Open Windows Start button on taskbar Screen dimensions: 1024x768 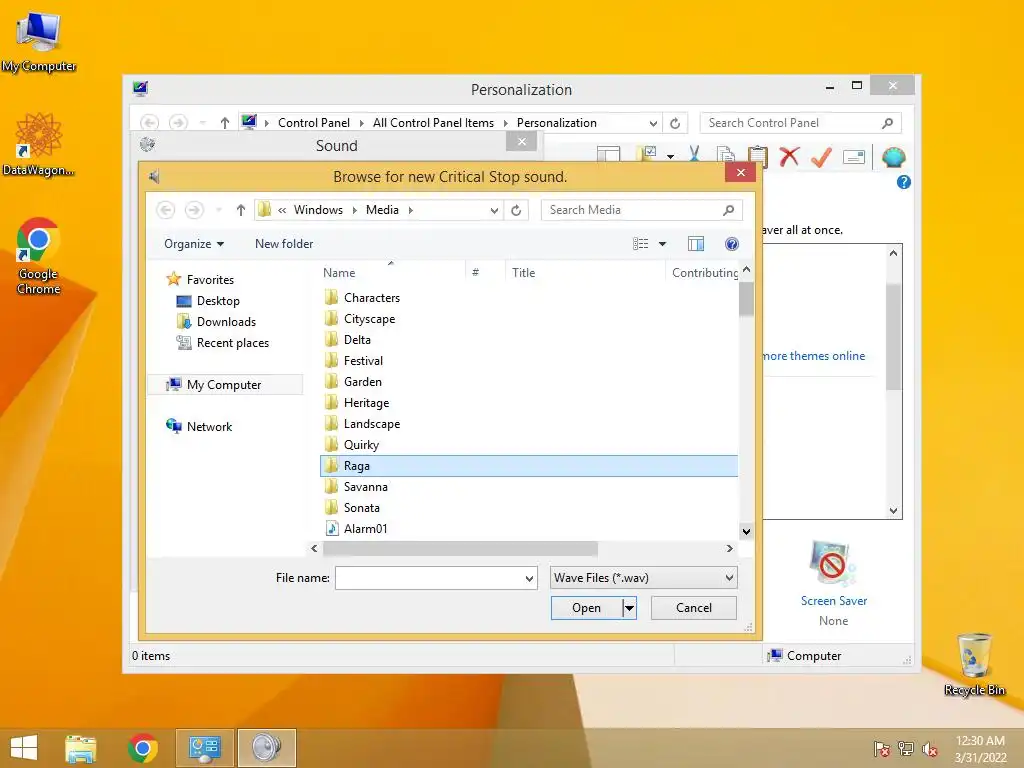point(24,748)
